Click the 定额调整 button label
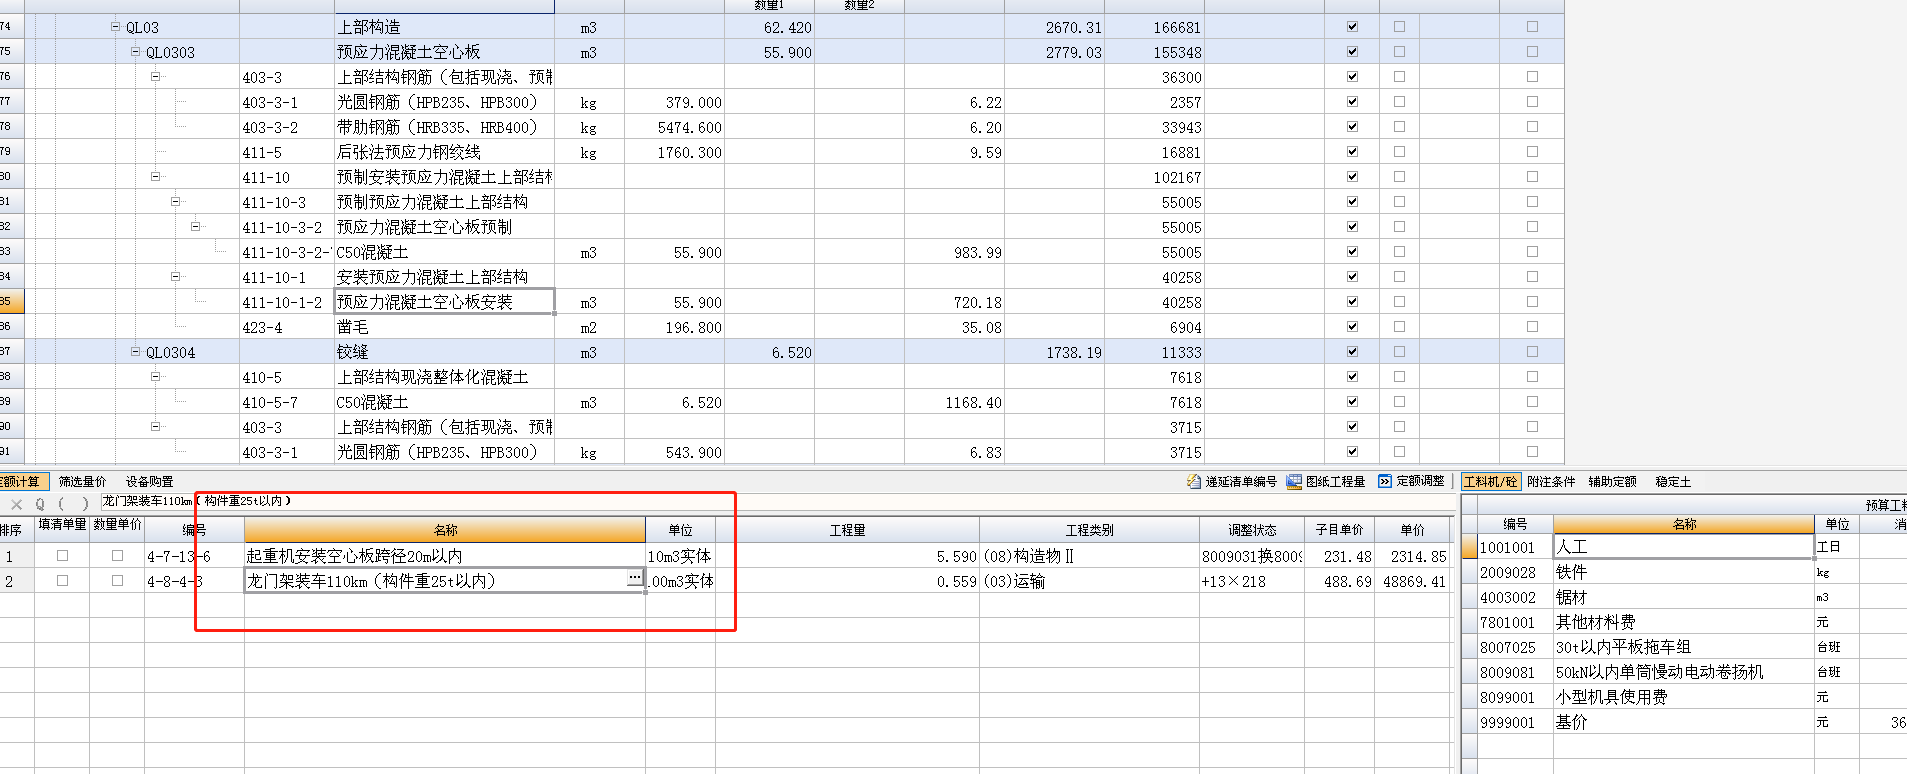 [1421, 481]
